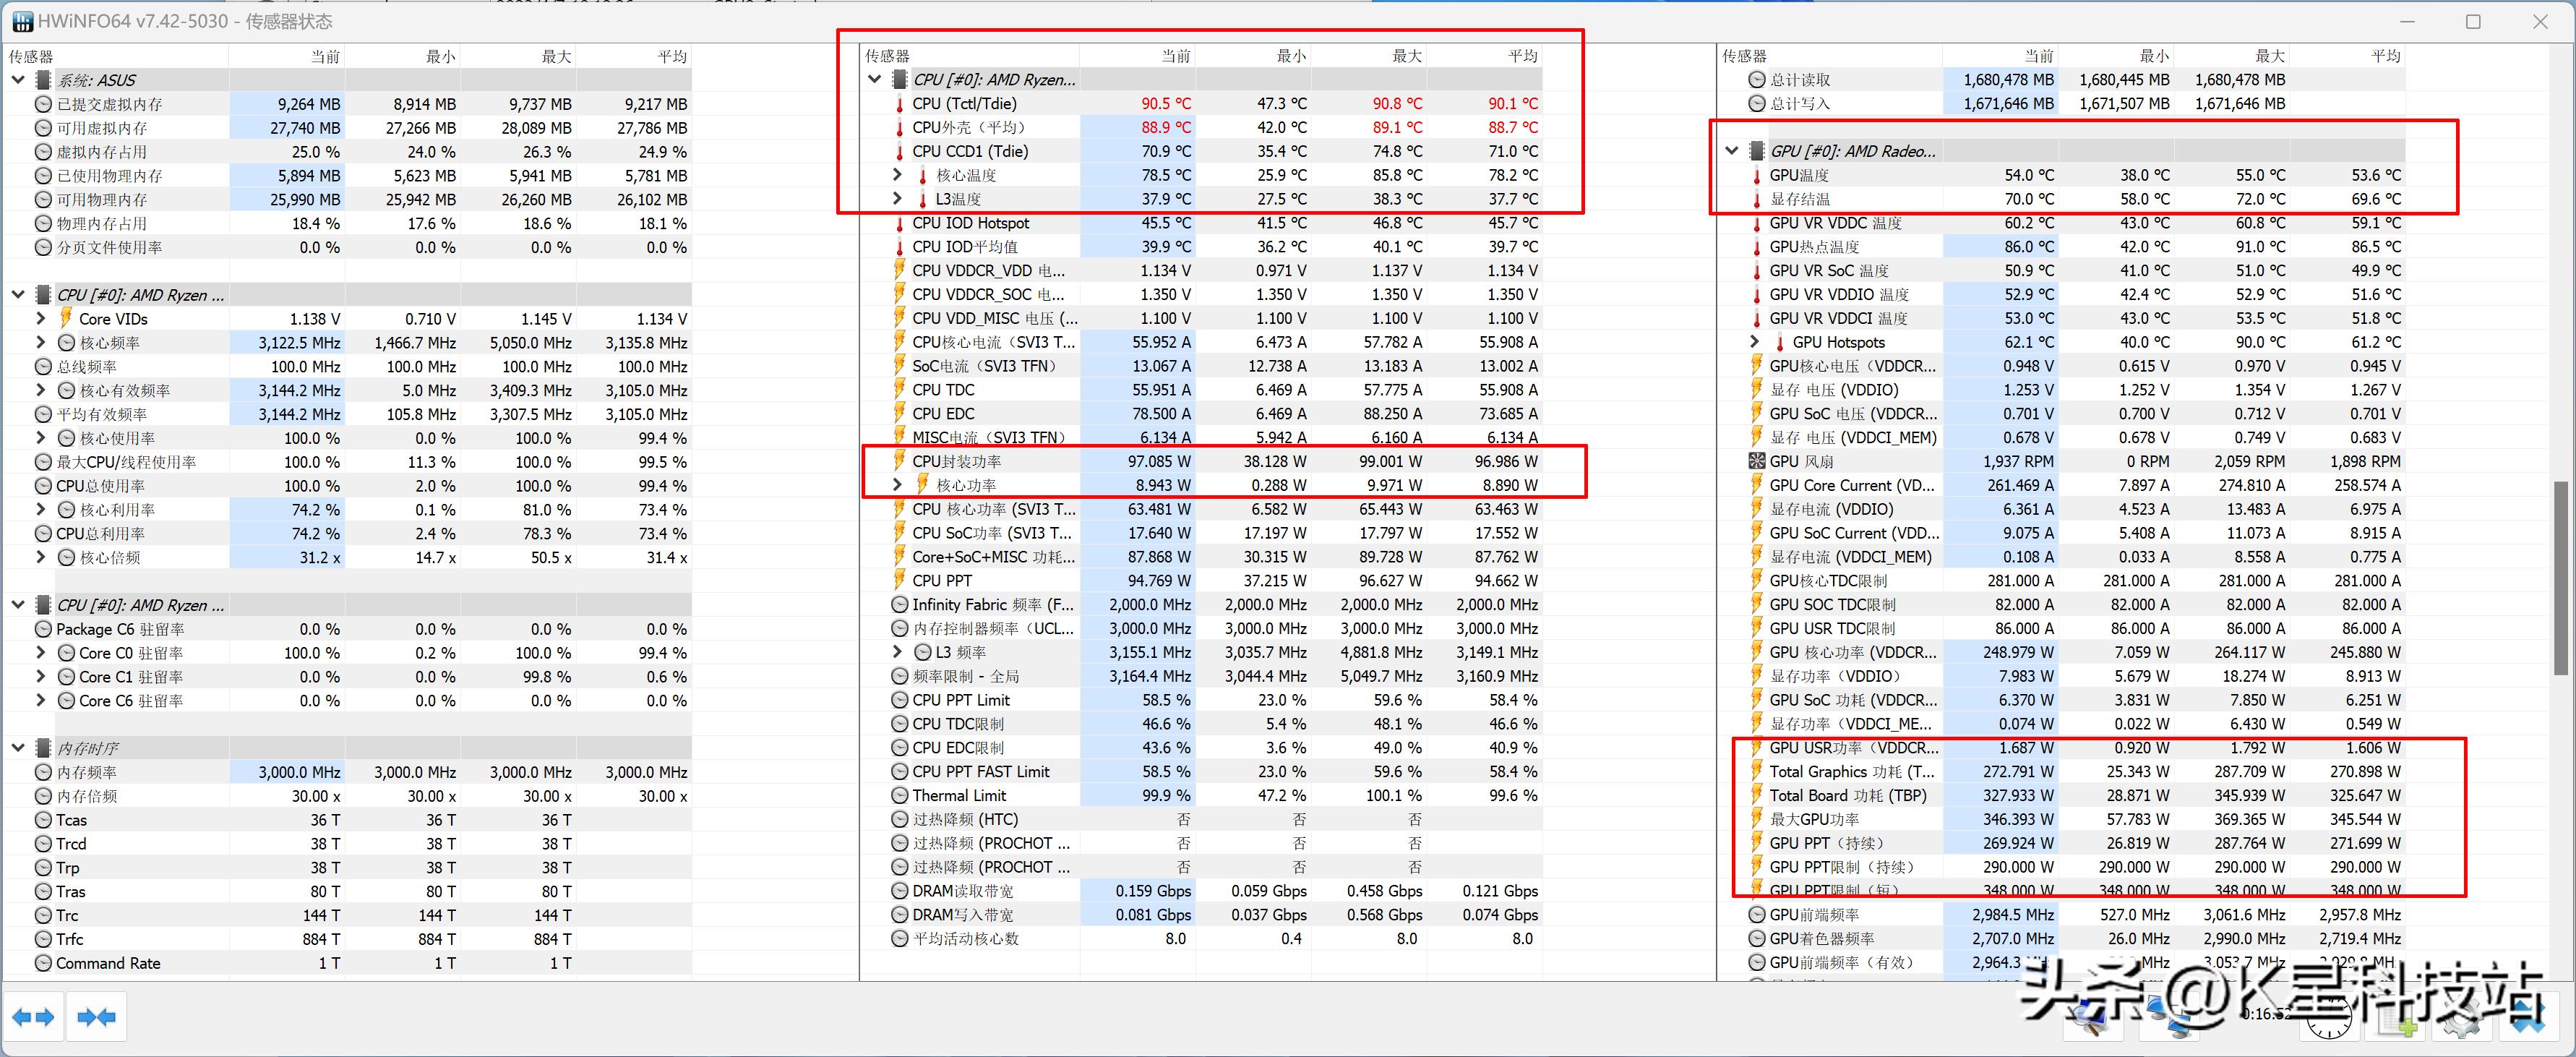Expand the 核心功率 row chevron
2576x1057 pixels.
pos(898,484)
